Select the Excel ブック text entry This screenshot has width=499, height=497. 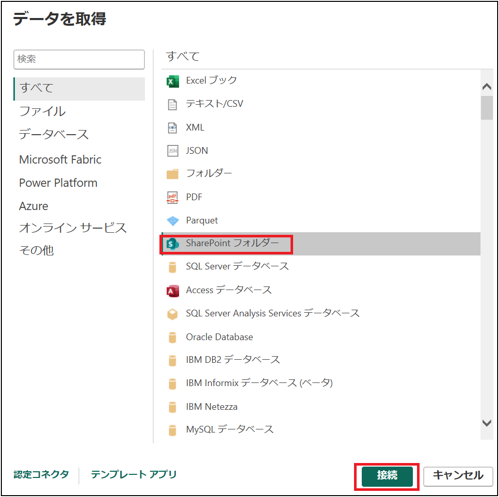(211, 80)
